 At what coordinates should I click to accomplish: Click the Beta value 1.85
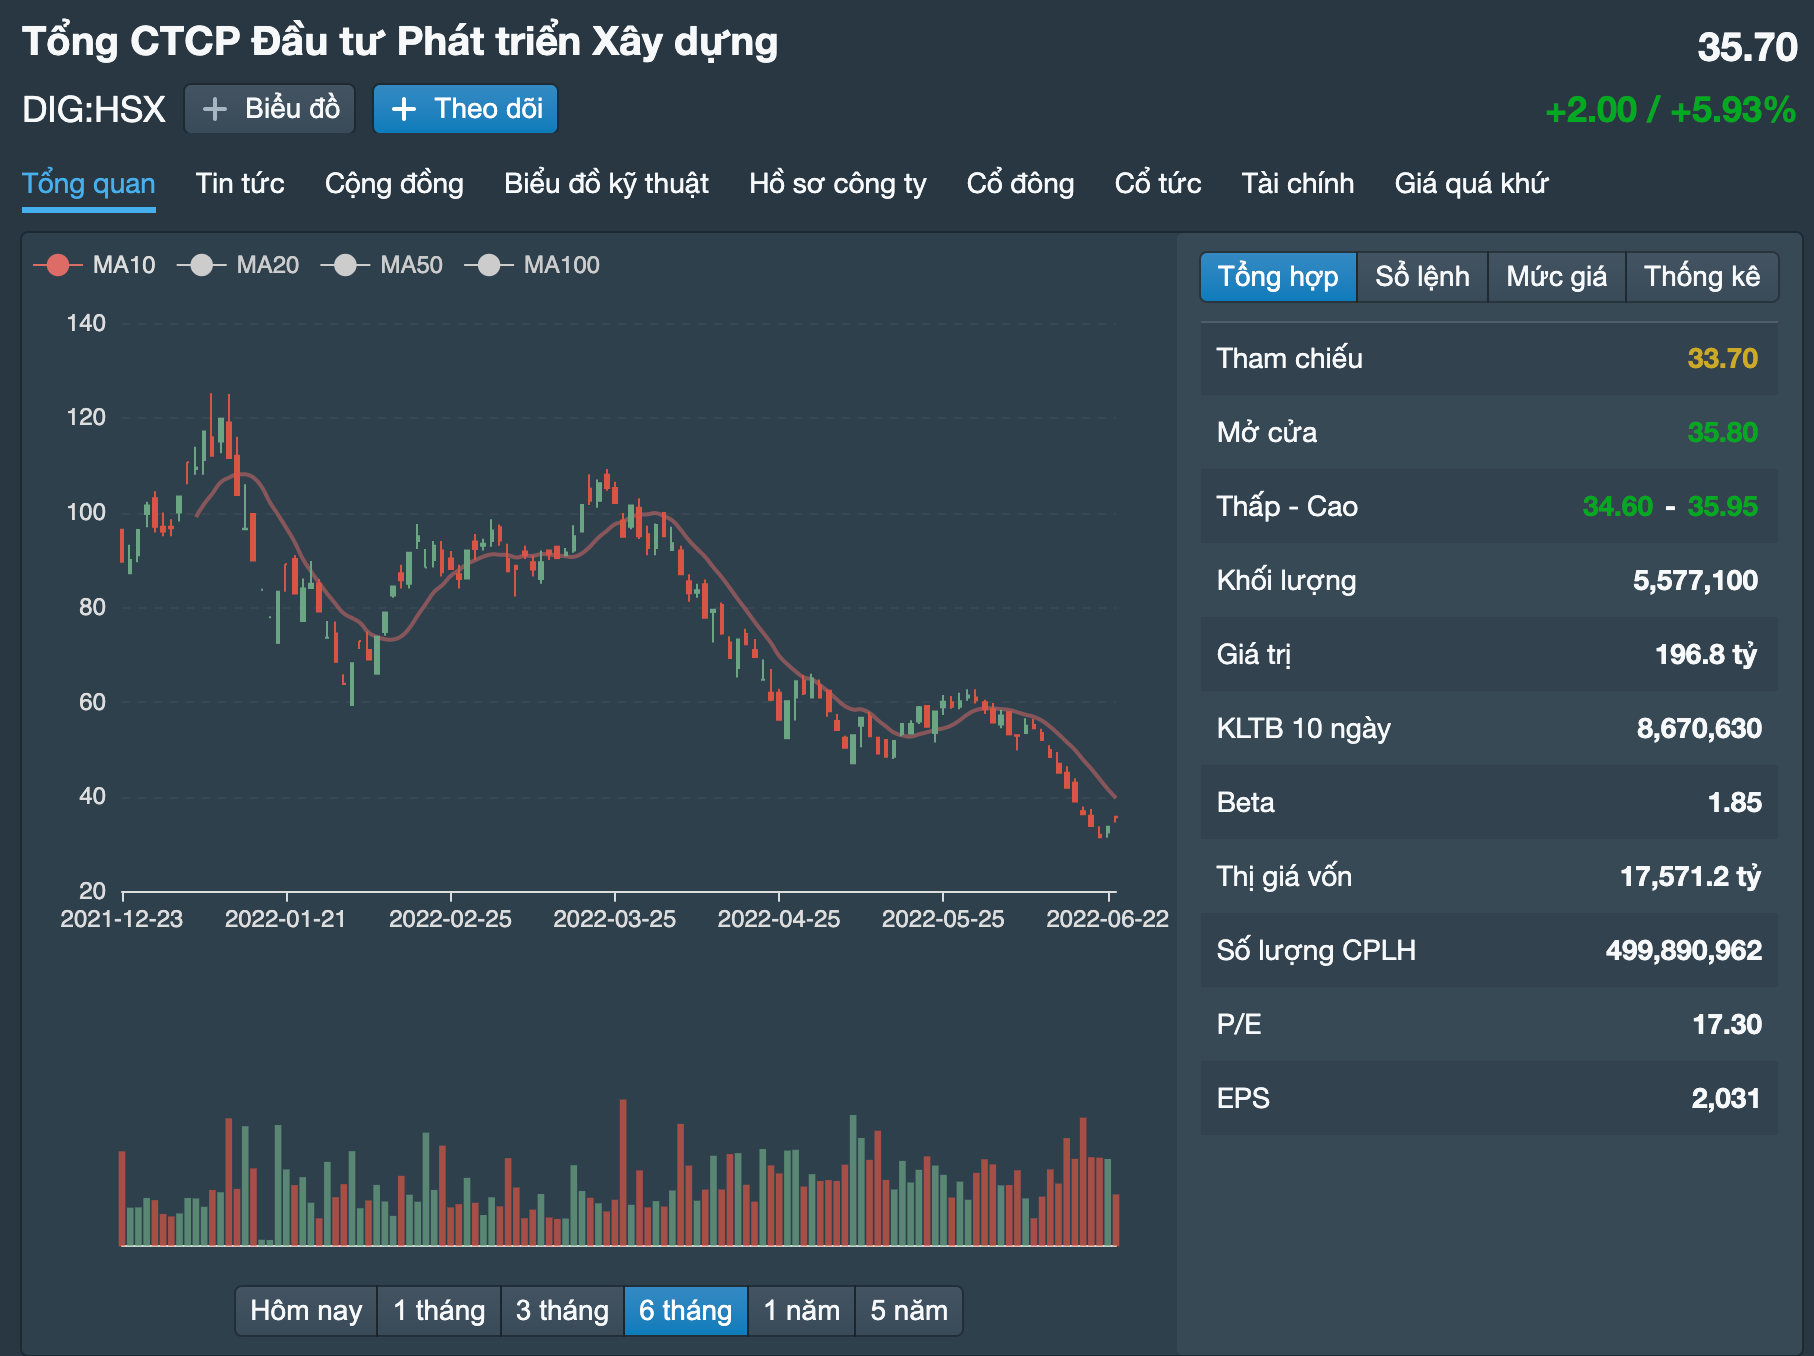(x=1735, y=802)
